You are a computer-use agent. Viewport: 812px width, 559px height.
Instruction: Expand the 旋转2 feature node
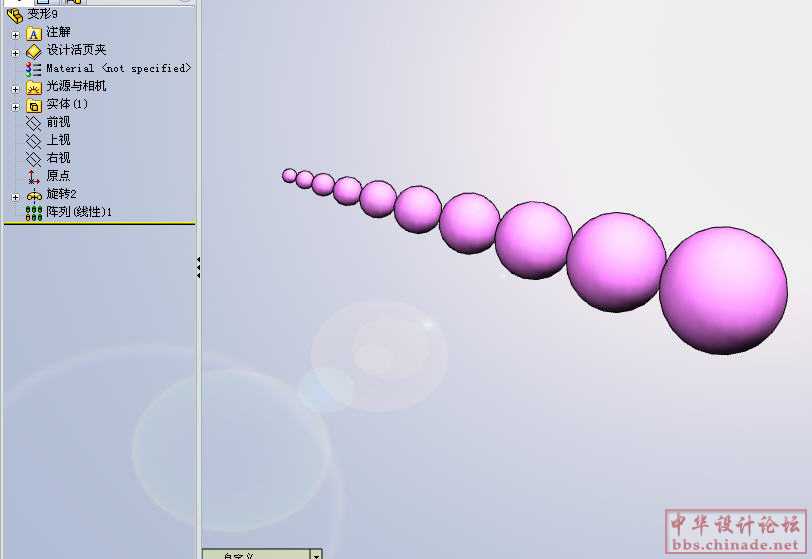(x=15, y=197)
